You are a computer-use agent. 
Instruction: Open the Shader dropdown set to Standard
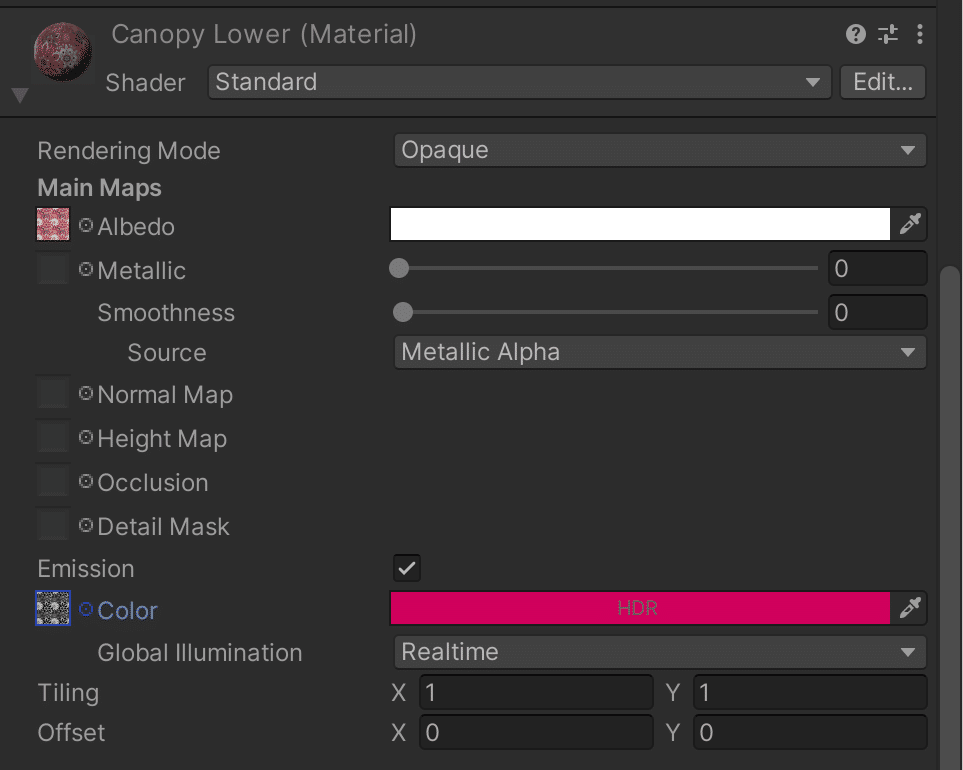tap(519, 82)
